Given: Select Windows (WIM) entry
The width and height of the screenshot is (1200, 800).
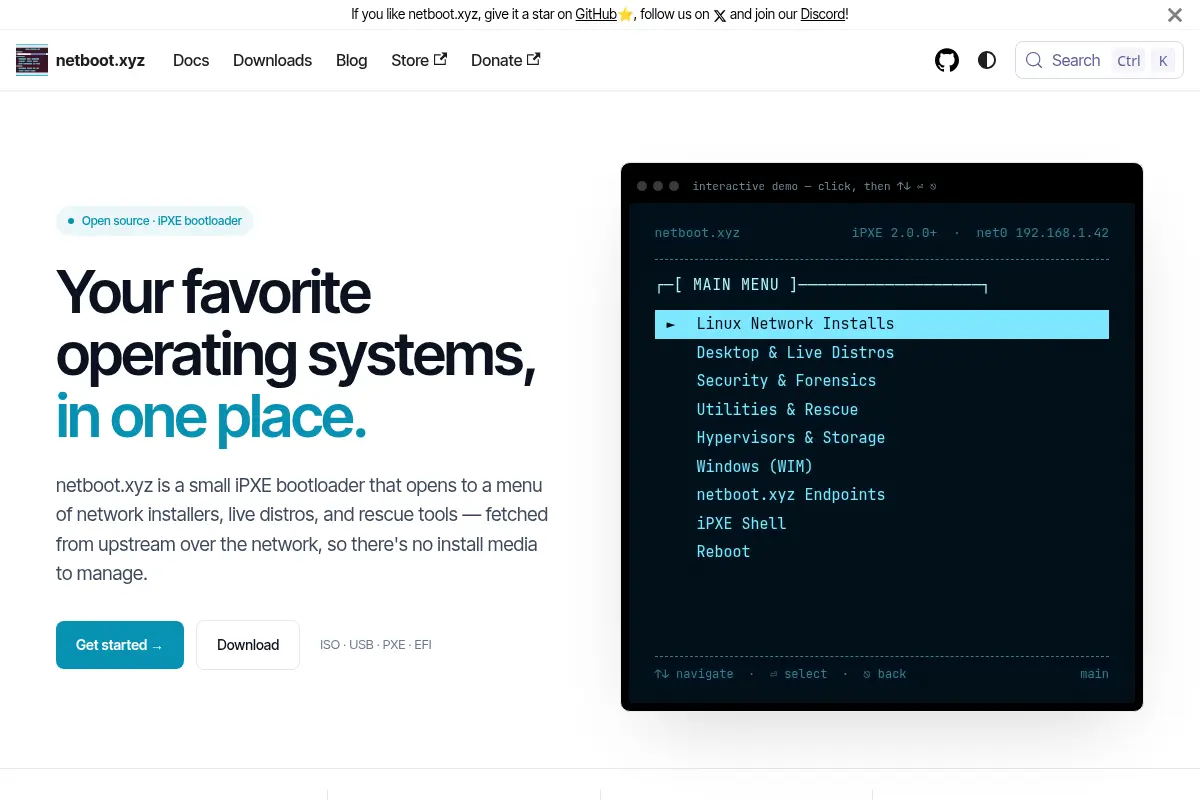Looking at the screenshot, I should pos(754,466).
